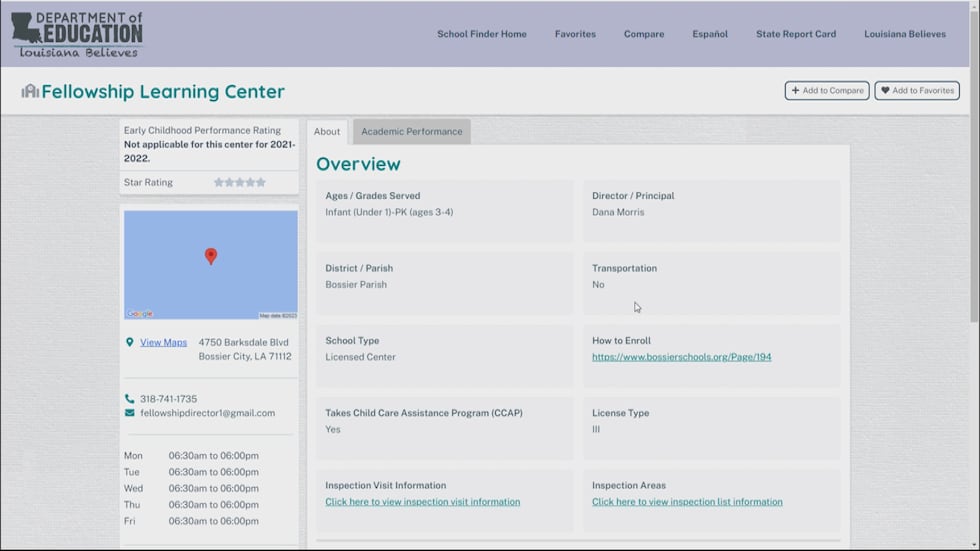Switch to the Academic Performance tab
This screenshot has height=551, width=980.
click(412, 132)
